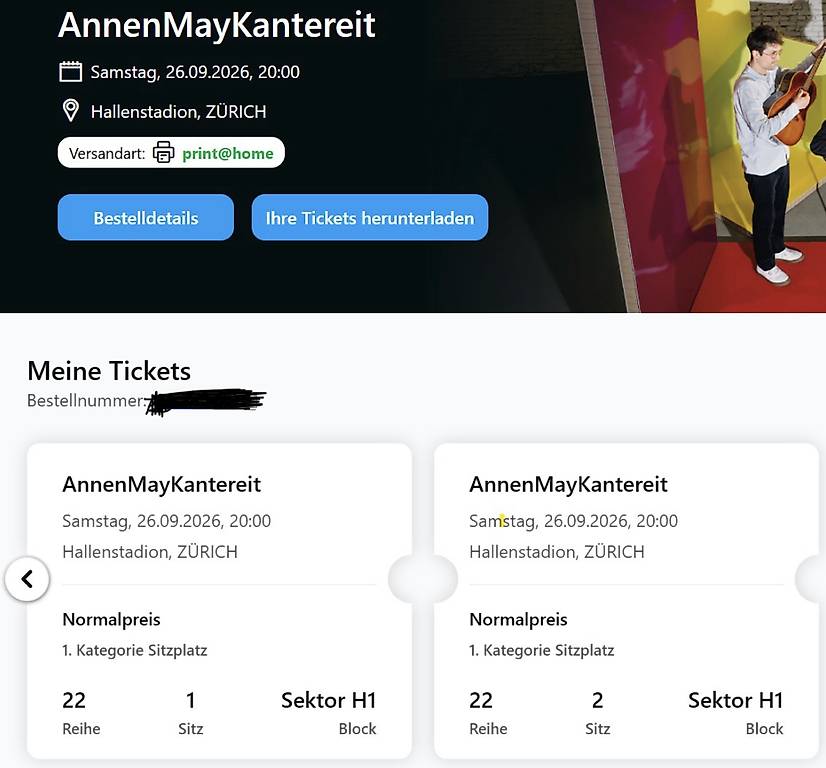826x768 pixels.
Task: Download tickets via Ihre Tickets herunterladen
Action: (x=370, y=218)
